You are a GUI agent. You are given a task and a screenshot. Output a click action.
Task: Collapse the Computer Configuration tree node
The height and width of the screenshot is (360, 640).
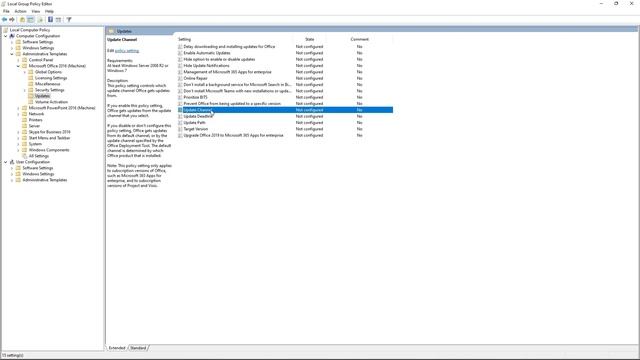(x=6, y=36)
